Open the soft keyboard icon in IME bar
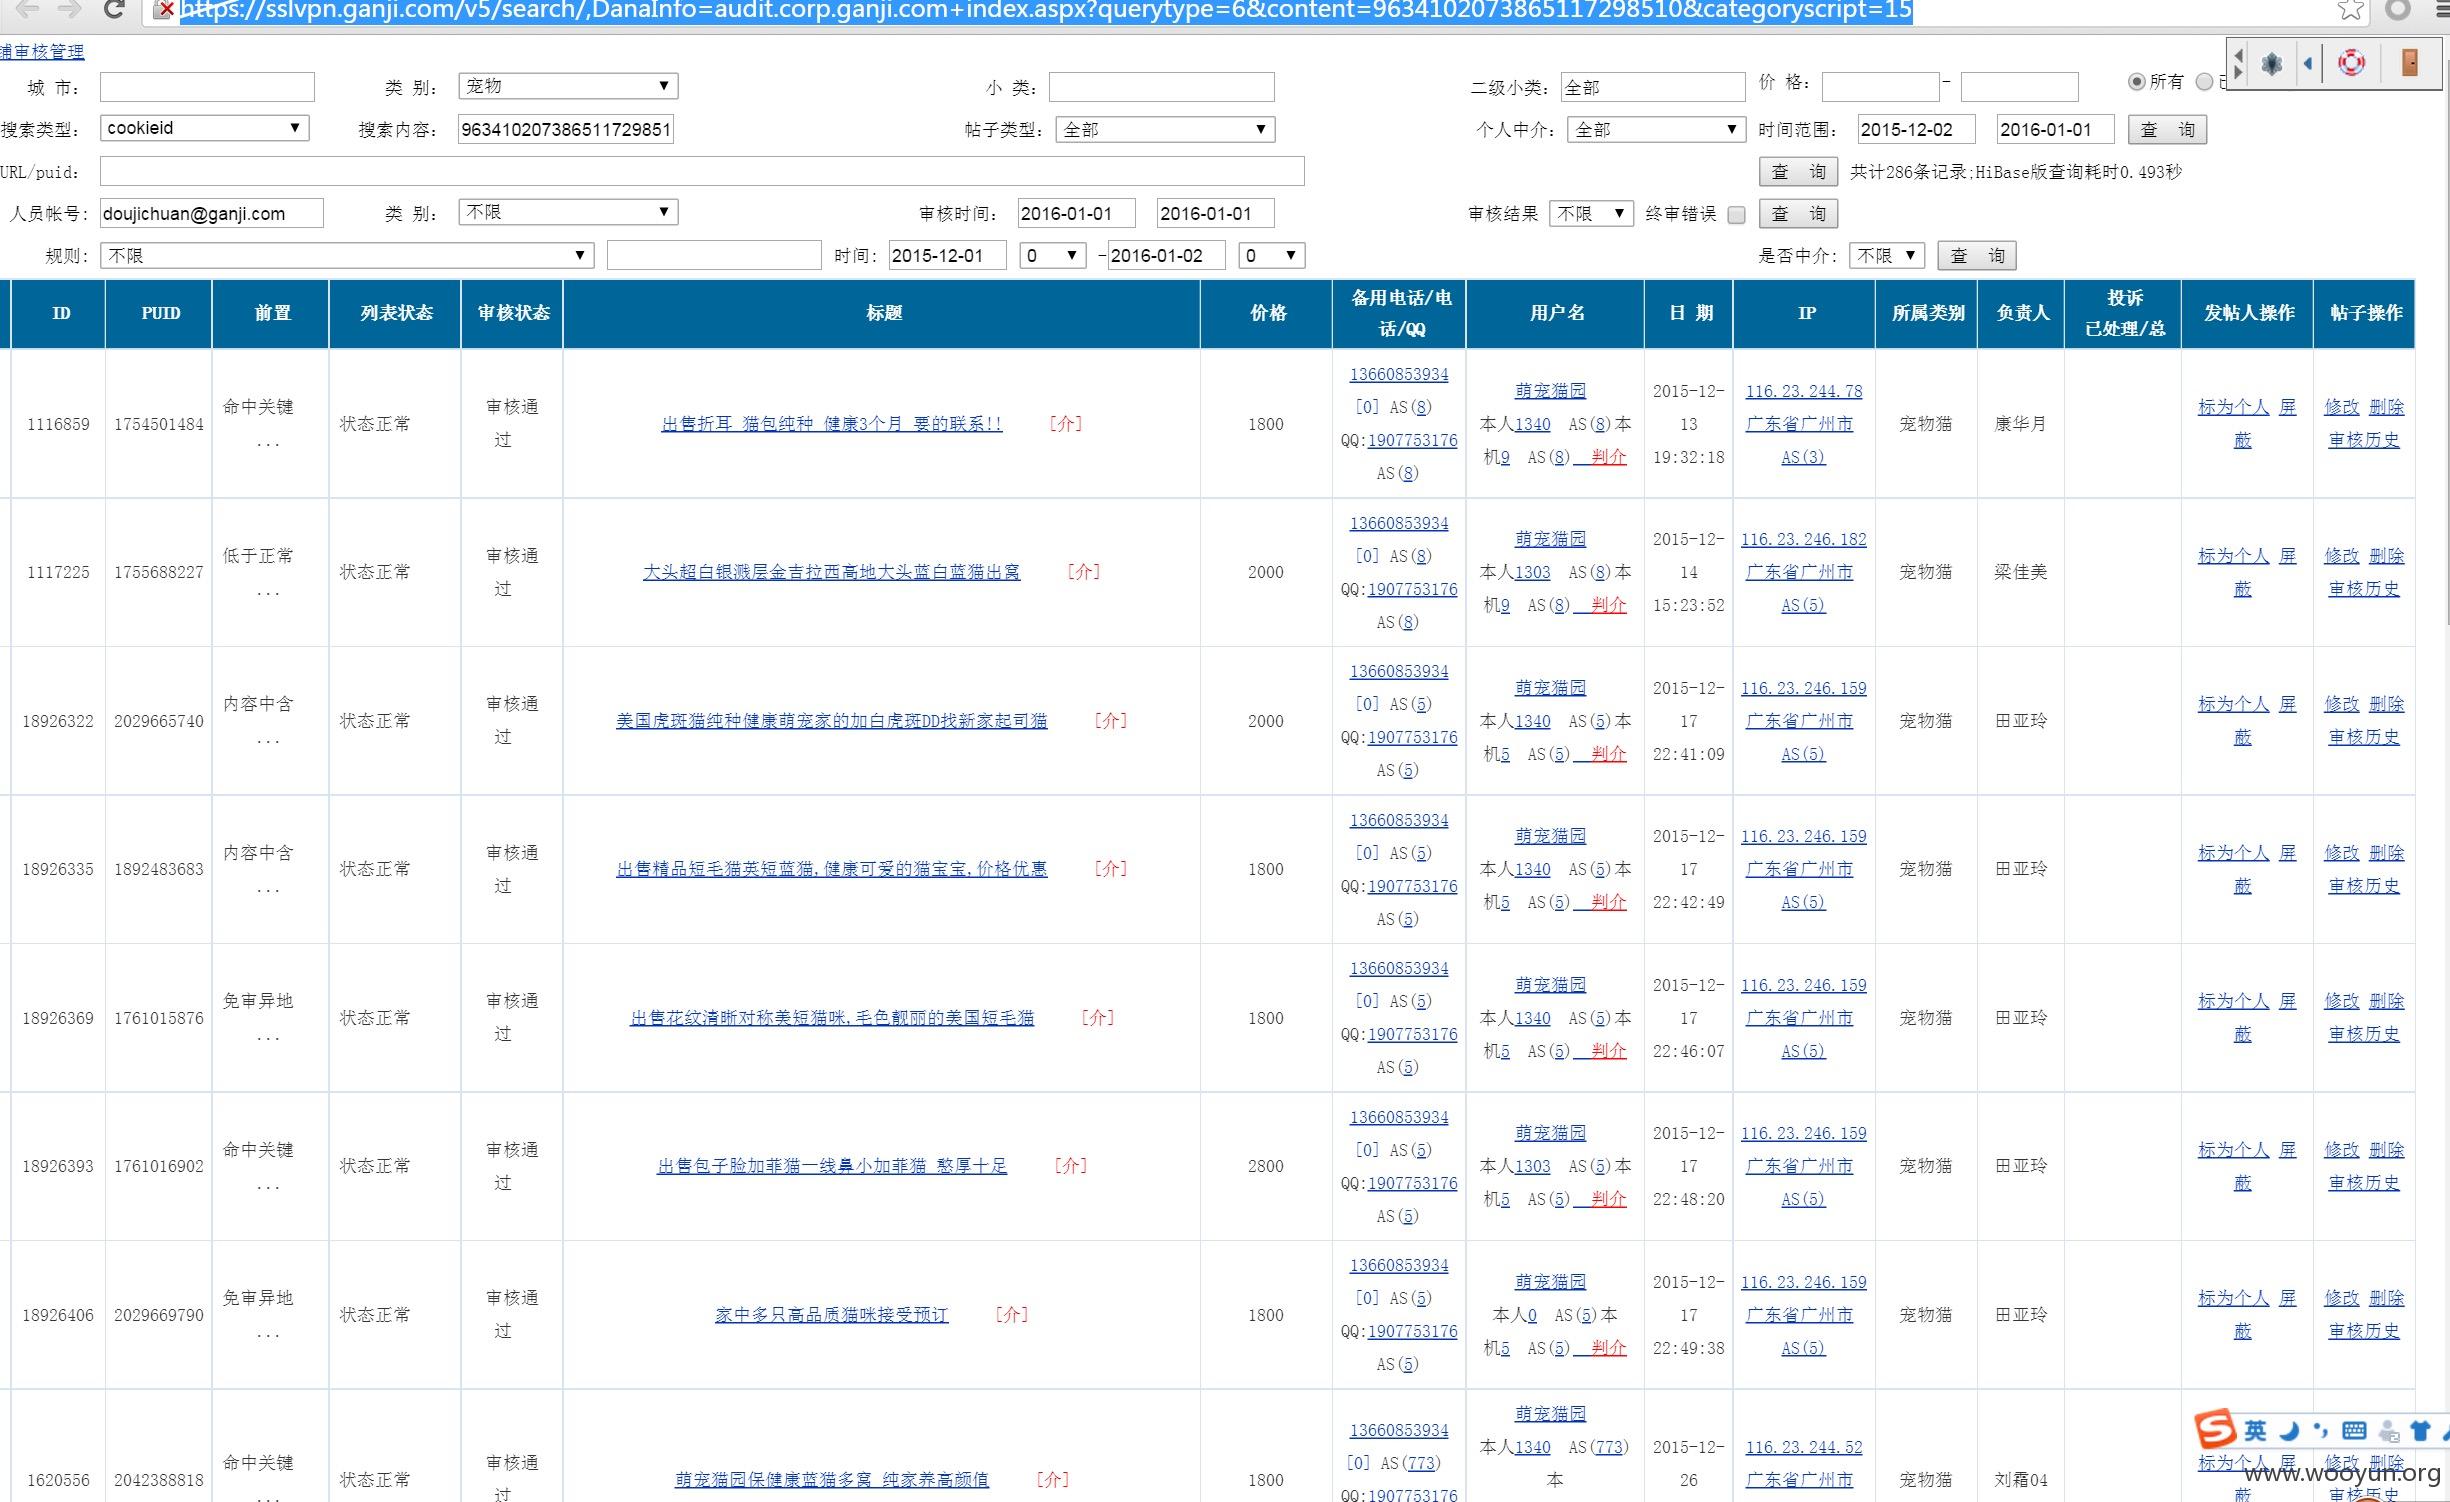Screen dimensions: 2450x1502 coord(2354,1431)
